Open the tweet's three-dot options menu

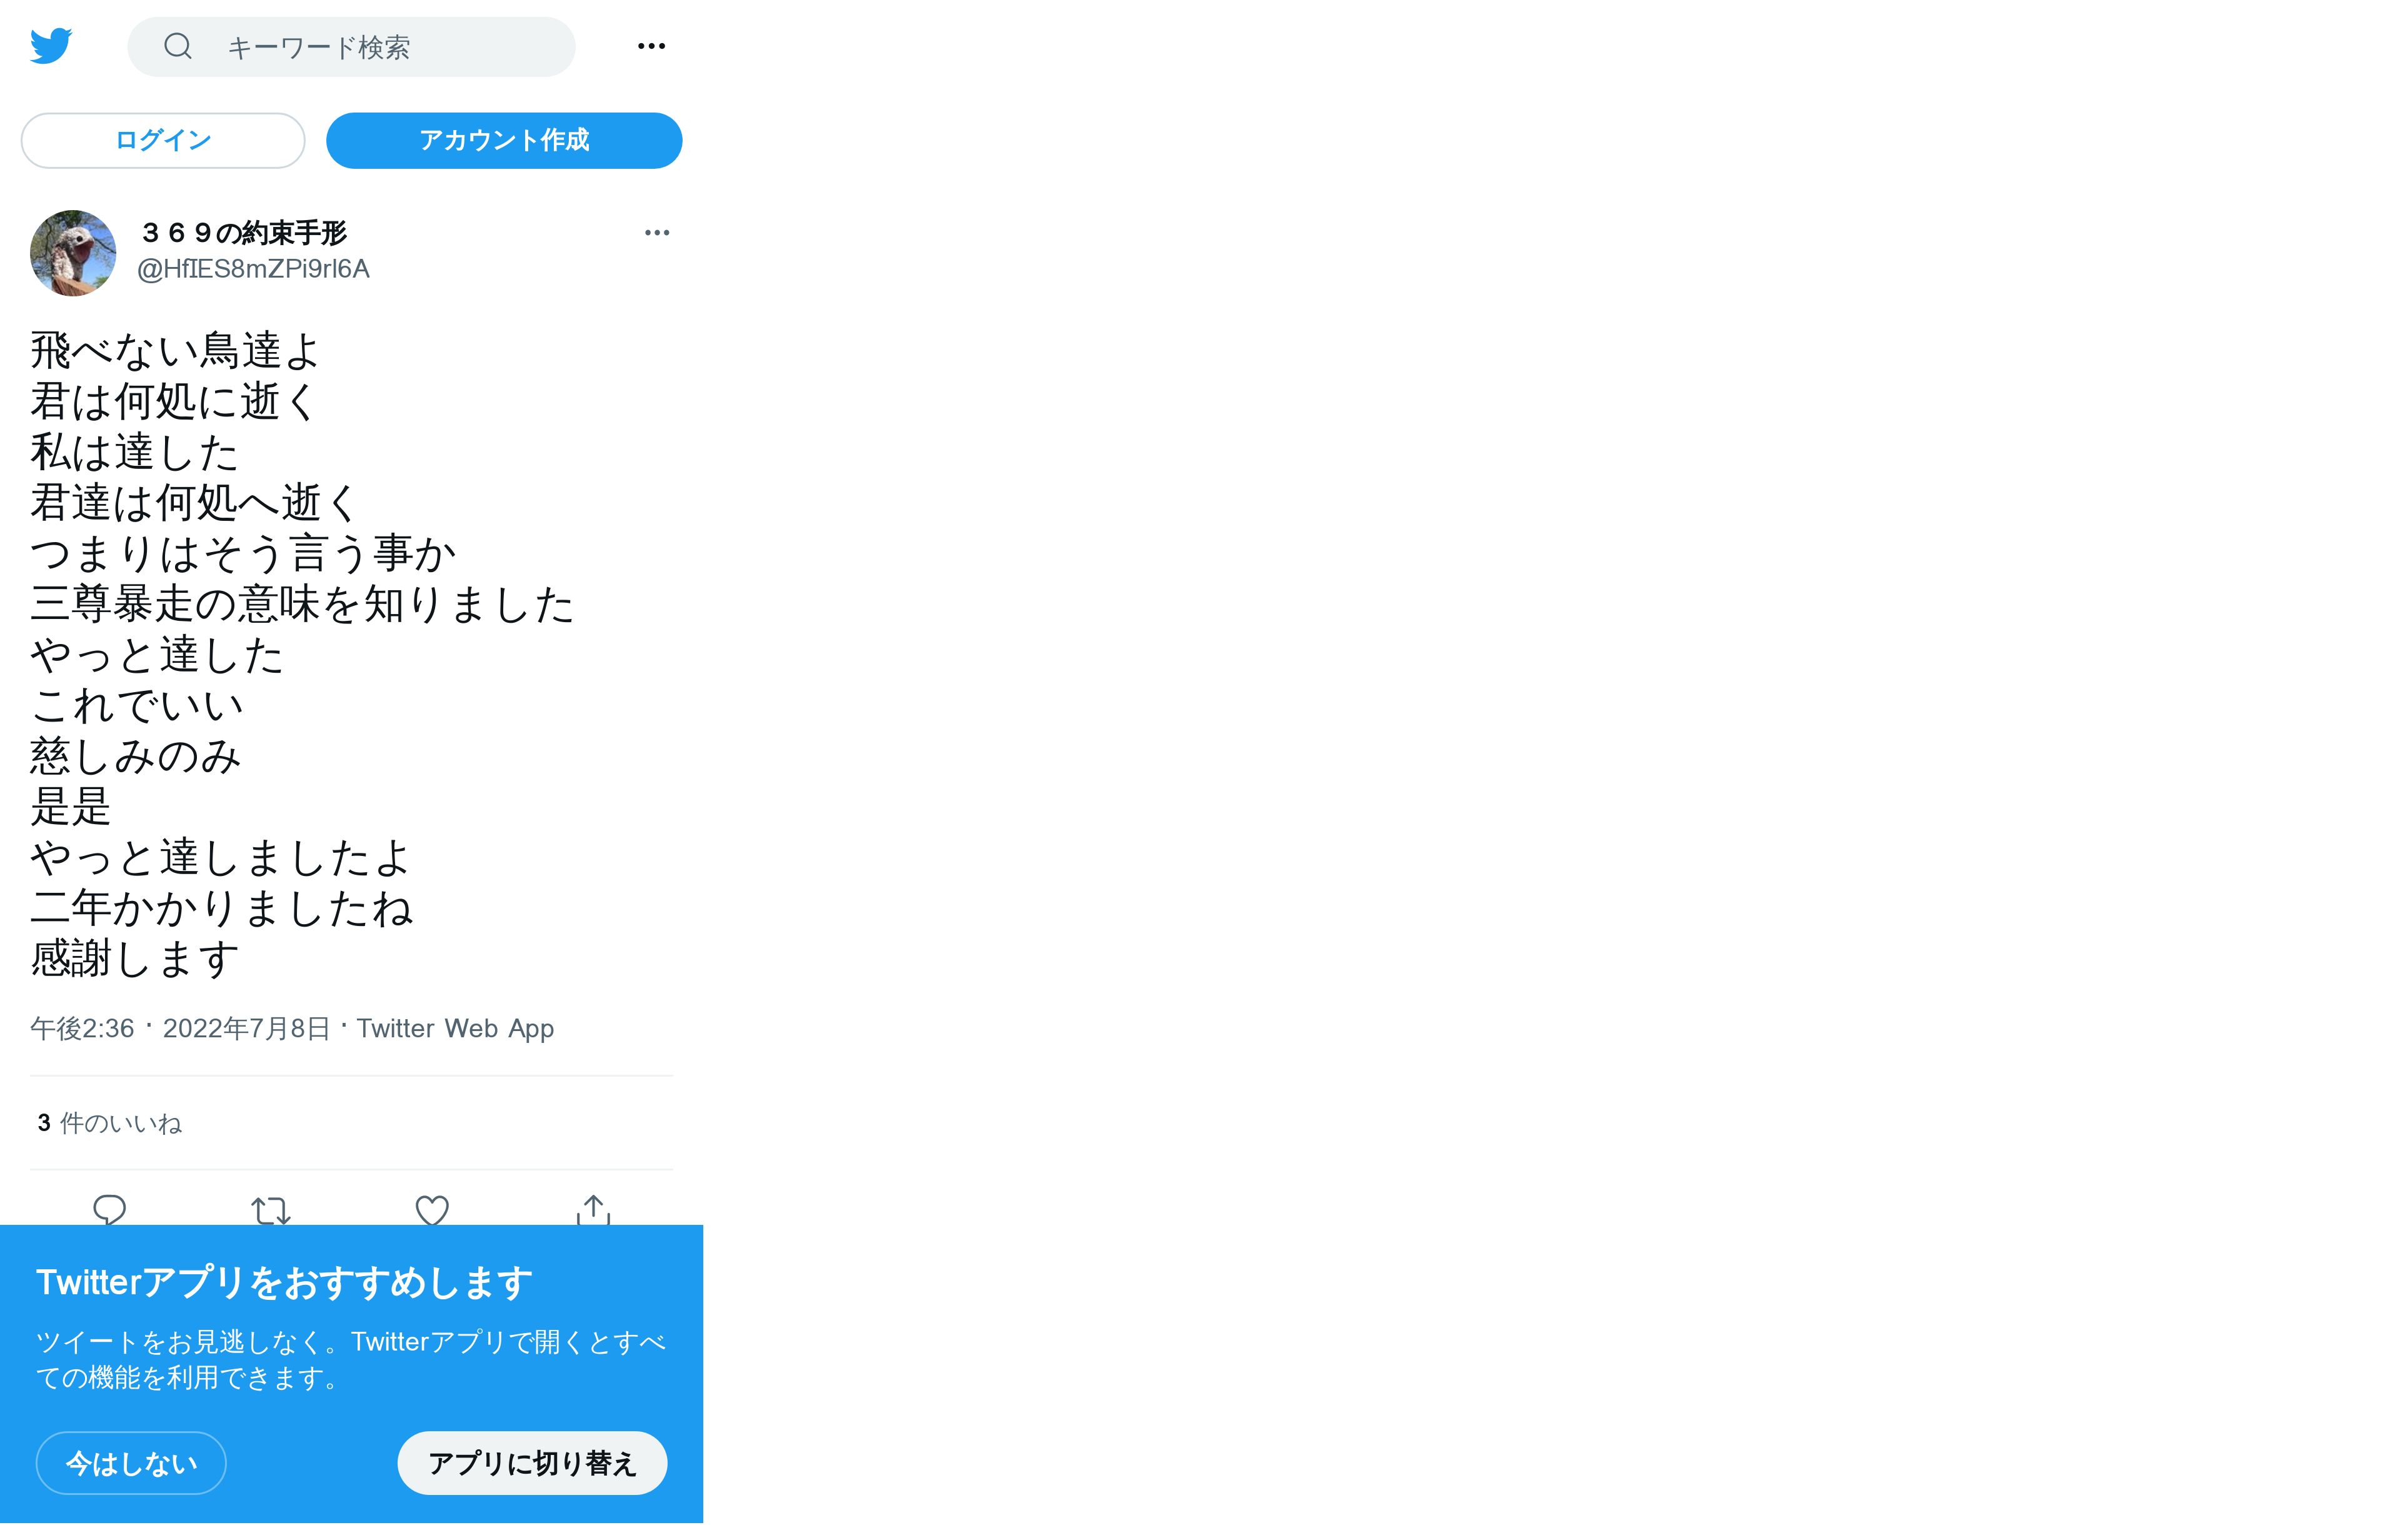(x=657, y=233)
